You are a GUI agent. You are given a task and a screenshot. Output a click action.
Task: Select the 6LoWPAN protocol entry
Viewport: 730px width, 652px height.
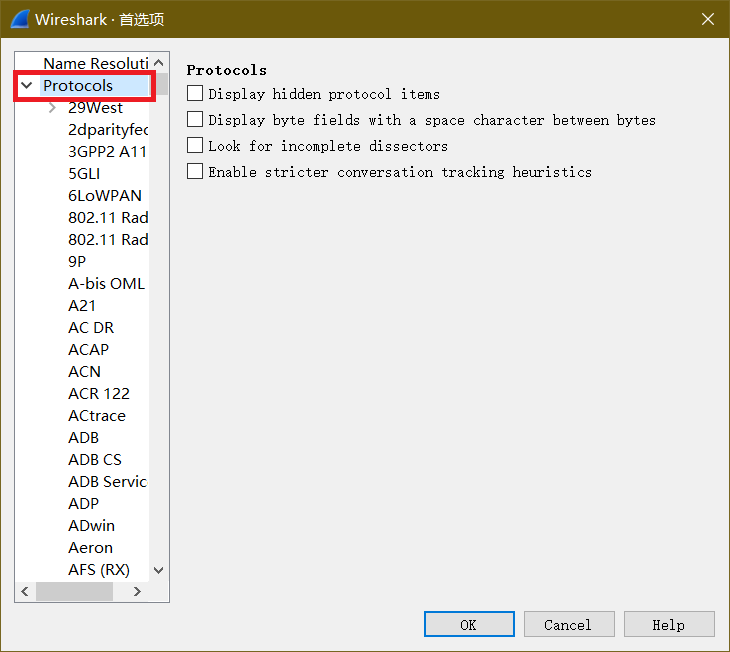[x=104, y=196]
